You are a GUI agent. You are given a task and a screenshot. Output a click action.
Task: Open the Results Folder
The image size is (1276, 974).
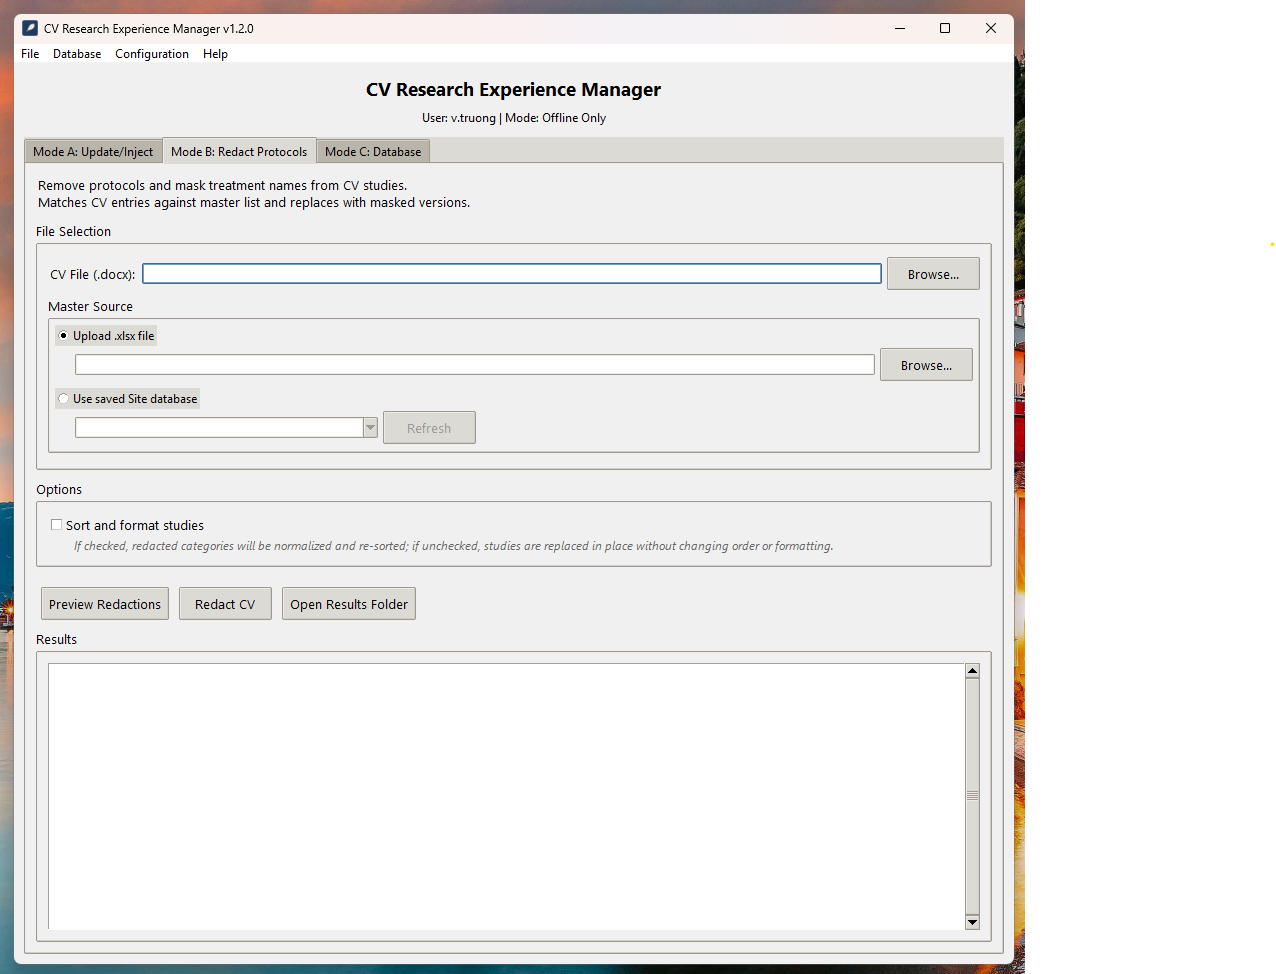[349, 604]
